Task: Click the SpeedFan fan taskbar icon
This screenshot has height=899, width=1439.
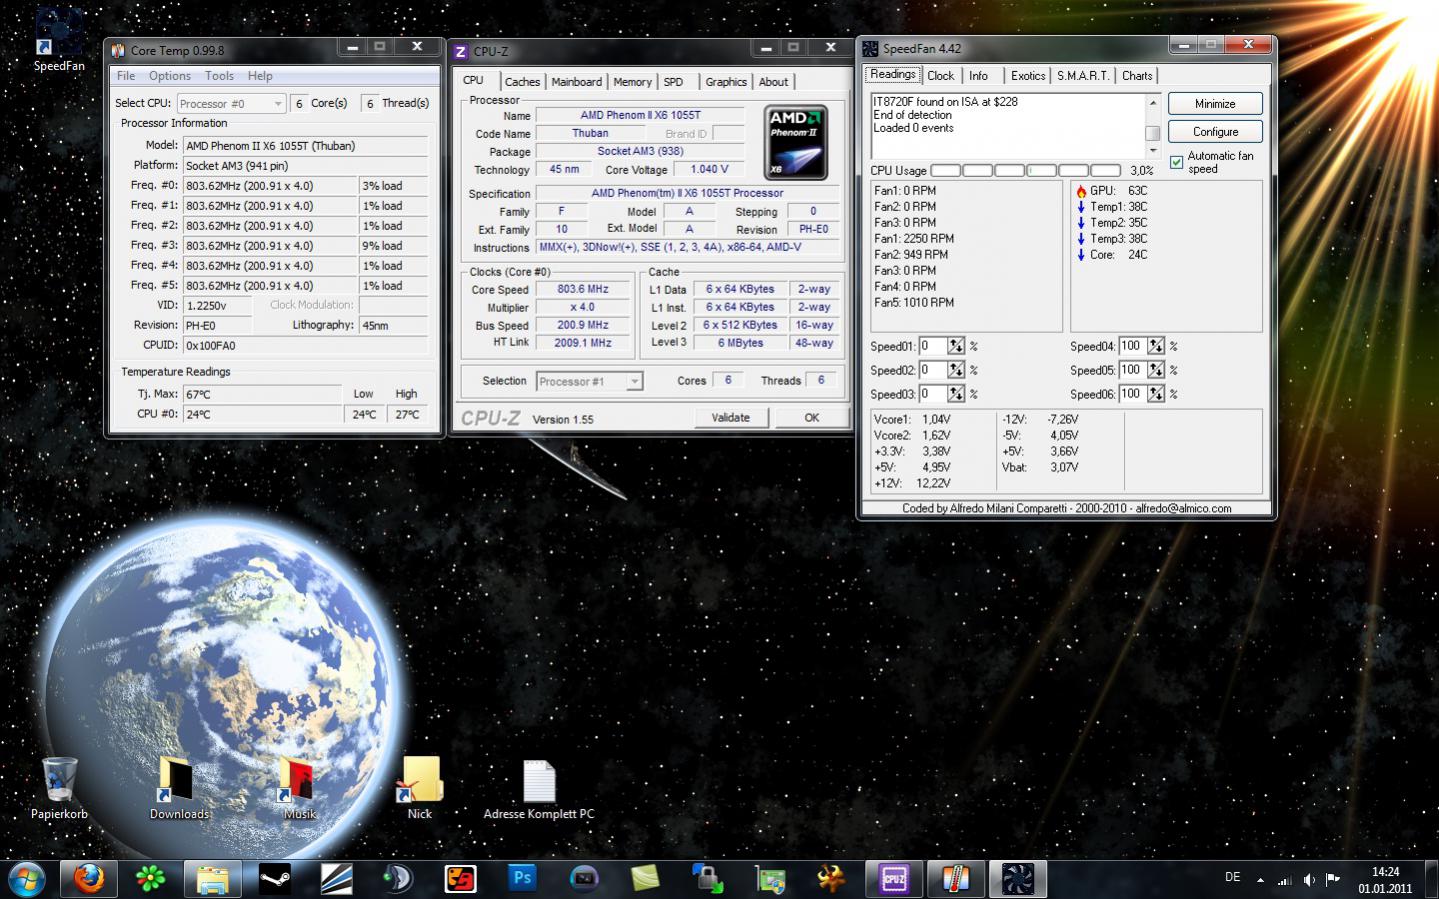Action: click(1017, 879)
